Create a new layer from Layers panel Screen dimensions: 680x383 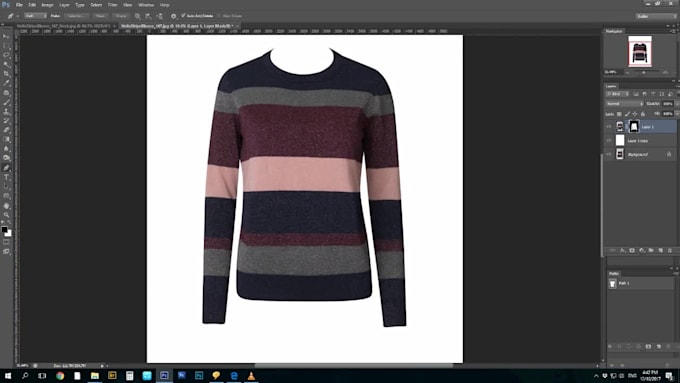click(660, 250)
